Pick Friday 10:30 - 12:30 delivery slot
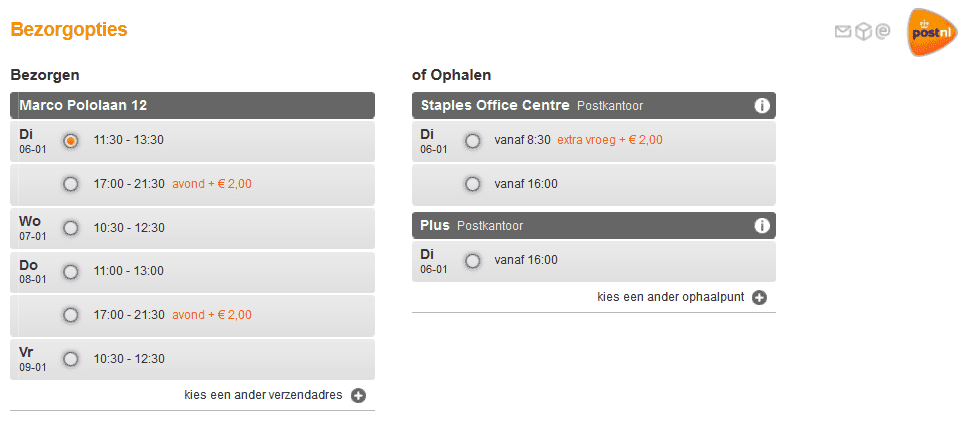This screenshot has width=980, height=436. [x=71, y=359]
